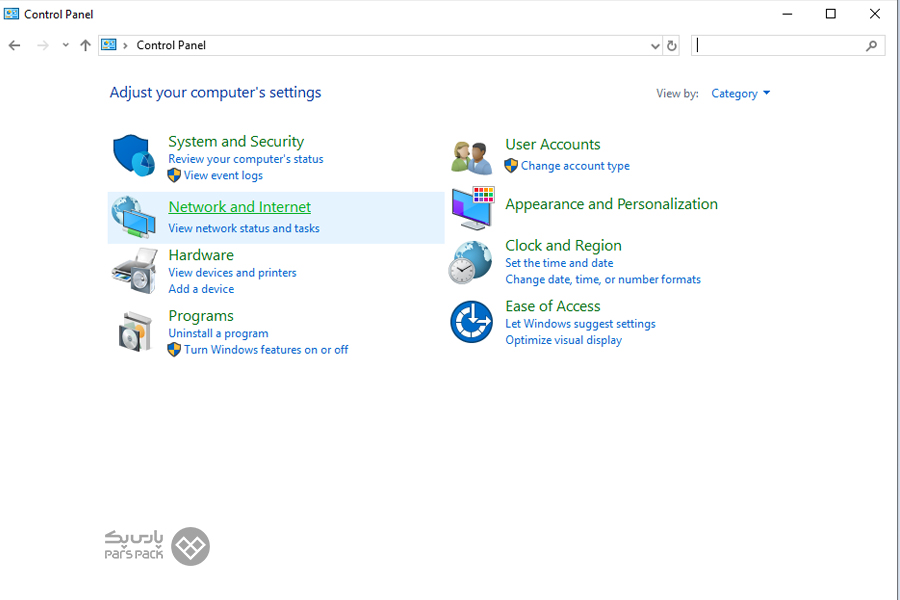Open the Clock and Region globe icon
Screen dimensions: 900x600
pyautogui.click(x=471, y=262)
